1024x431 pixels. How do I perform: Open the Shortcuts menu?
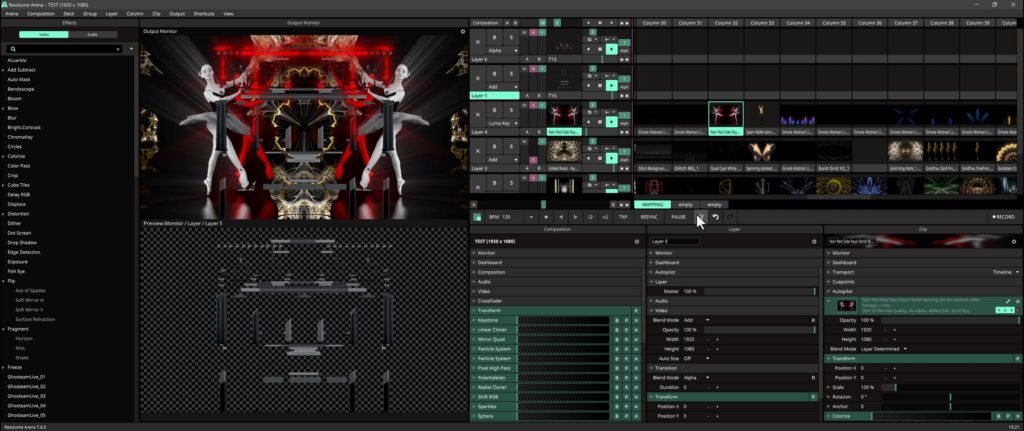pyautogui.click(x=204, y=13)
